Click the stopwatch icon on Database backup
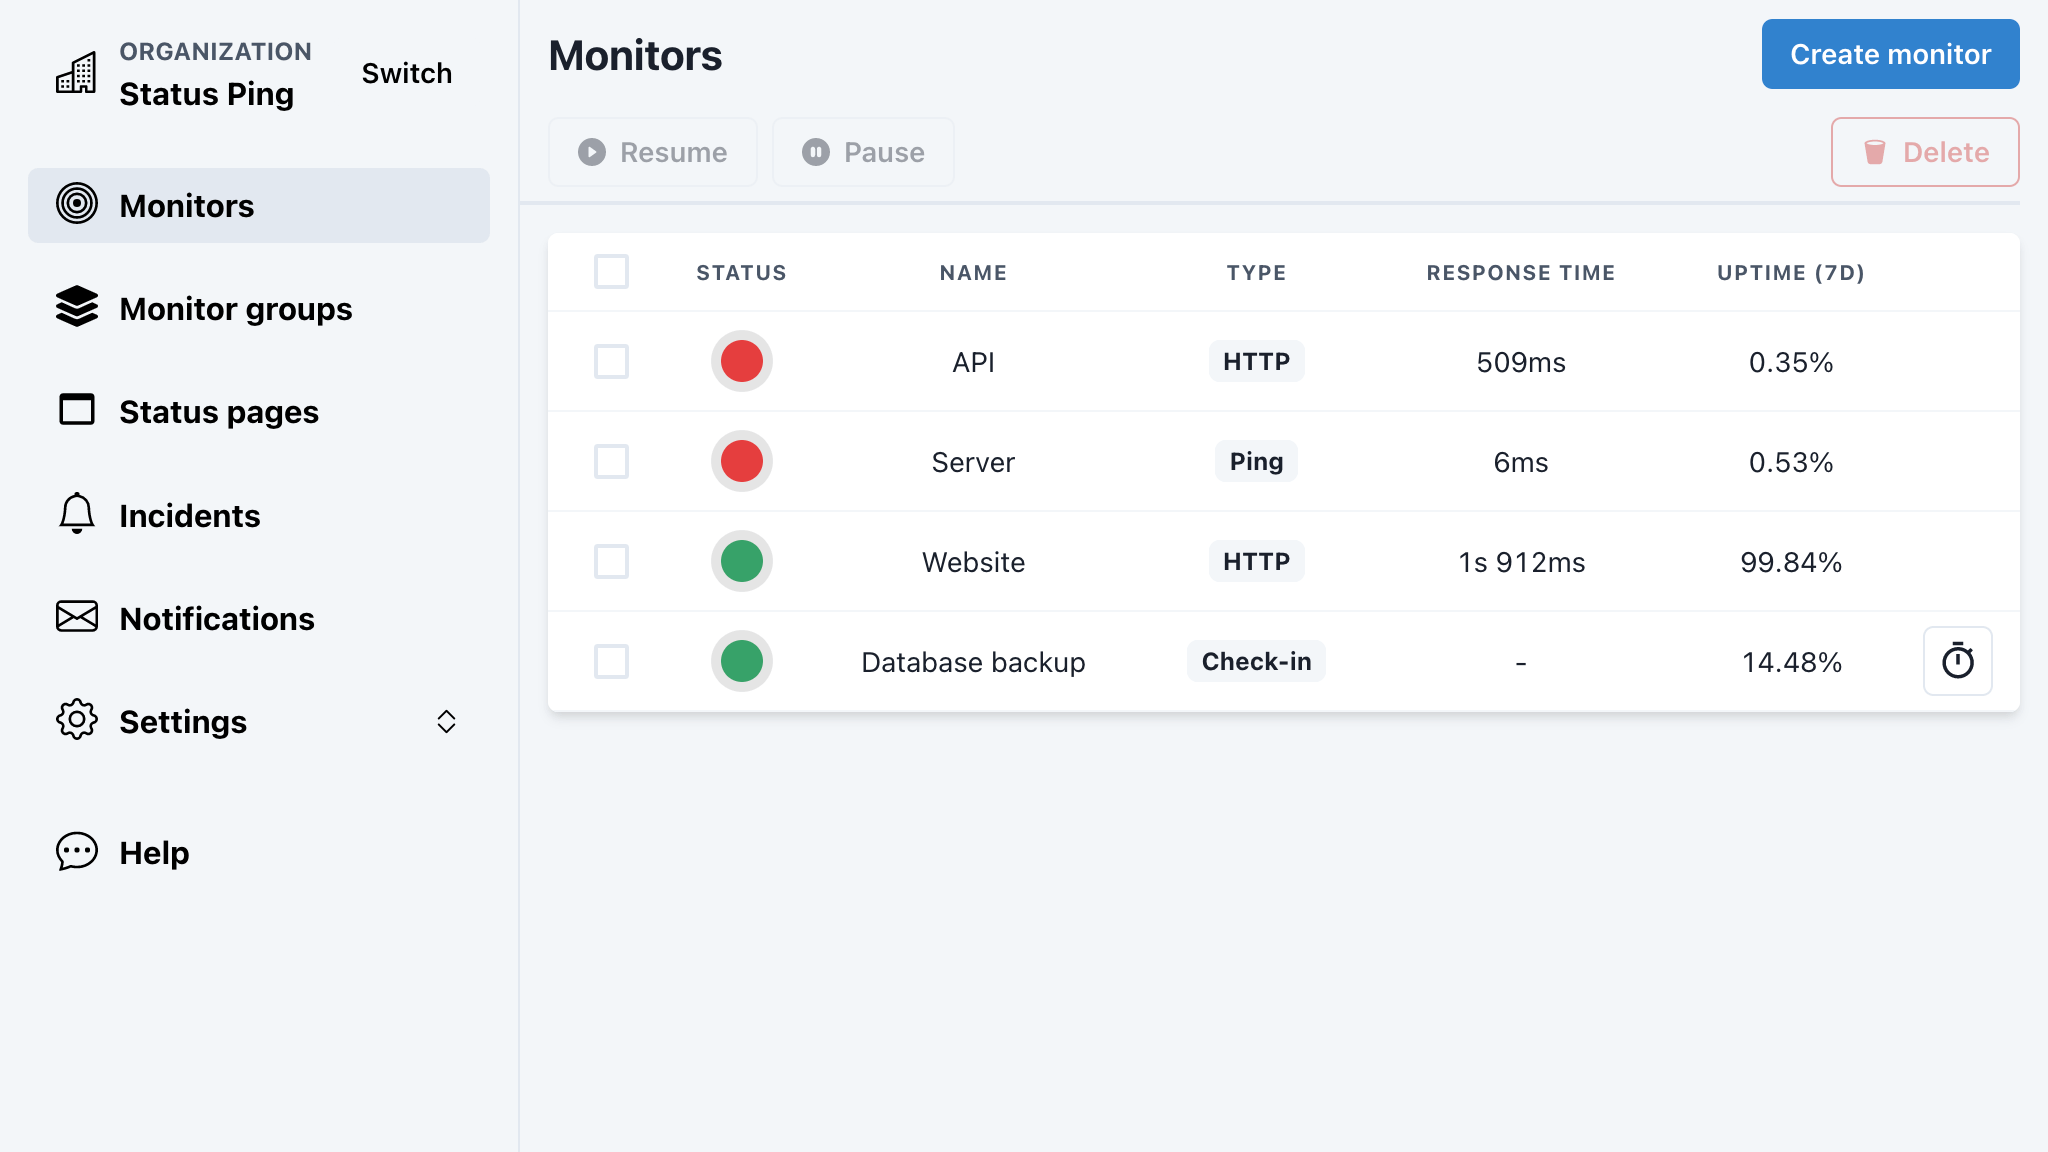The height and width of the screenshot is (1152, 2048). point(1957,661)
